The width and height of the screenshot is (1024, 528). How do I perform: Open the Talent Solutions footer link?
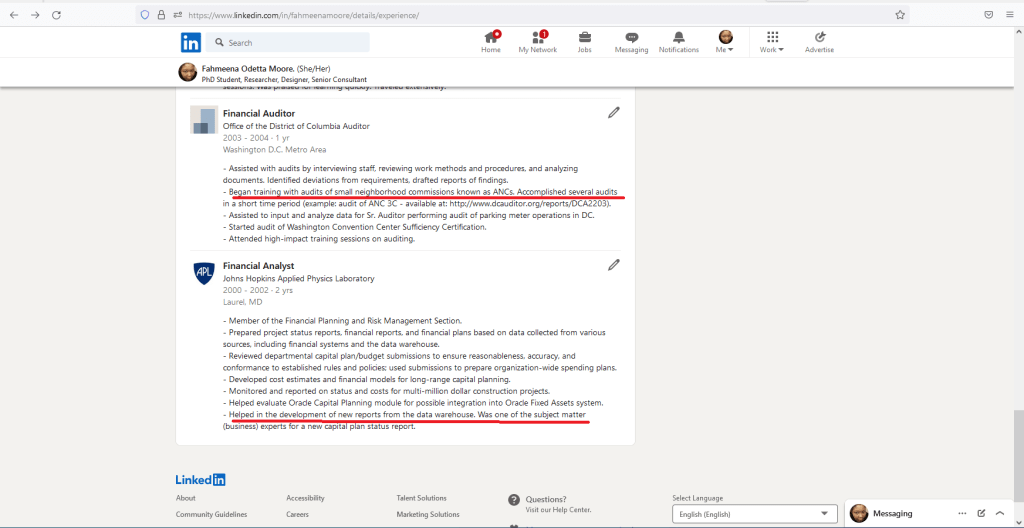[421, 498]
